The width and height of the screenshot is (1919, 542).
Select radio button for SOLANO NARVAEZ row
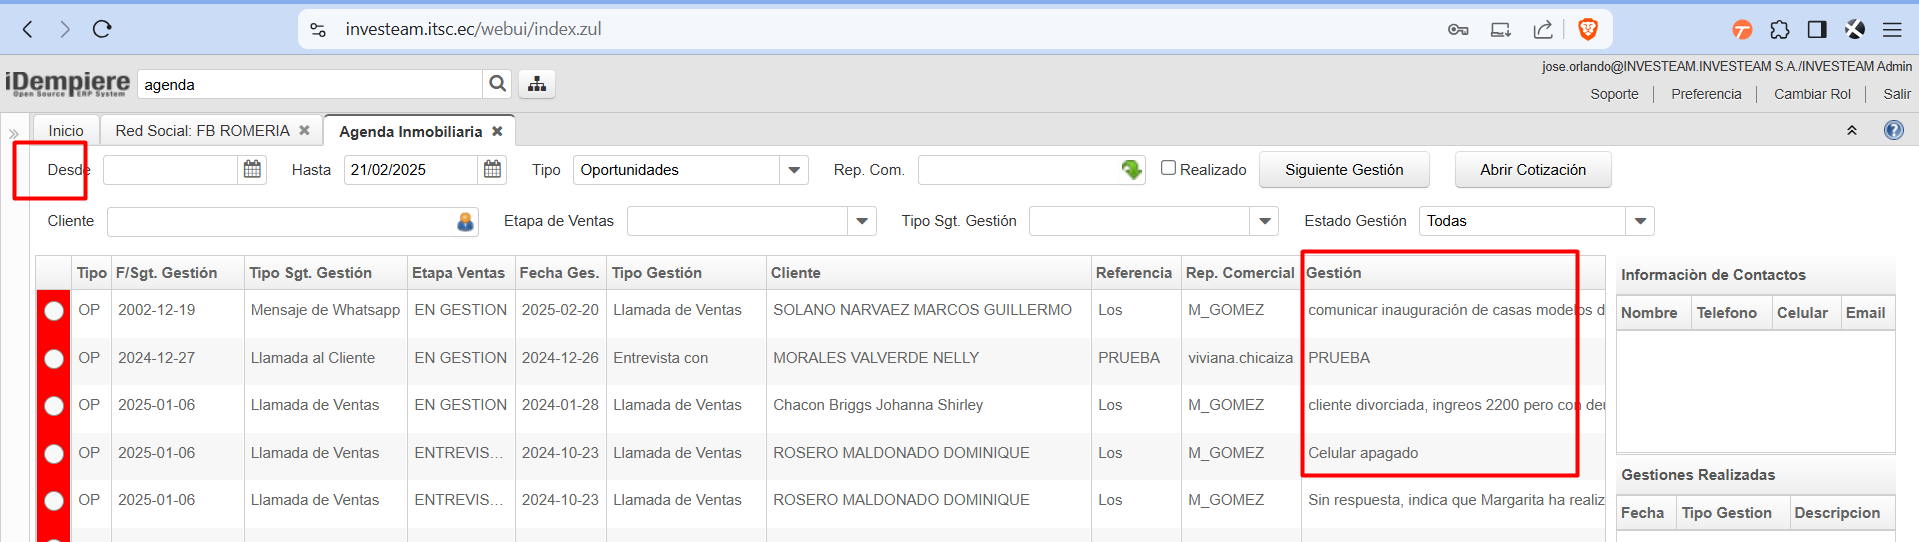point(54,311)
